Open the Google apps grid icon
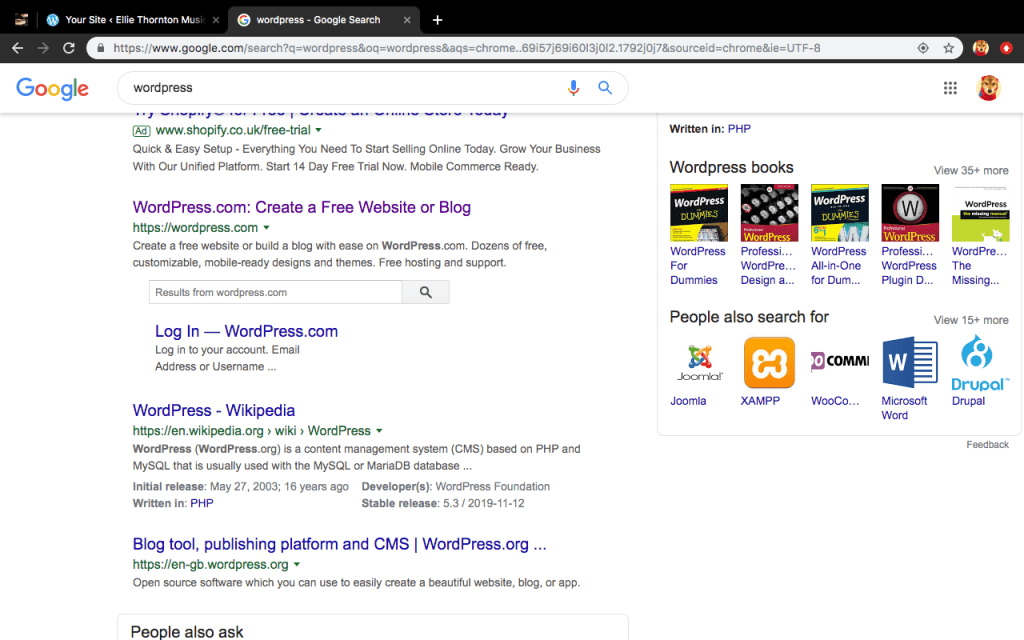 point(950,88)
